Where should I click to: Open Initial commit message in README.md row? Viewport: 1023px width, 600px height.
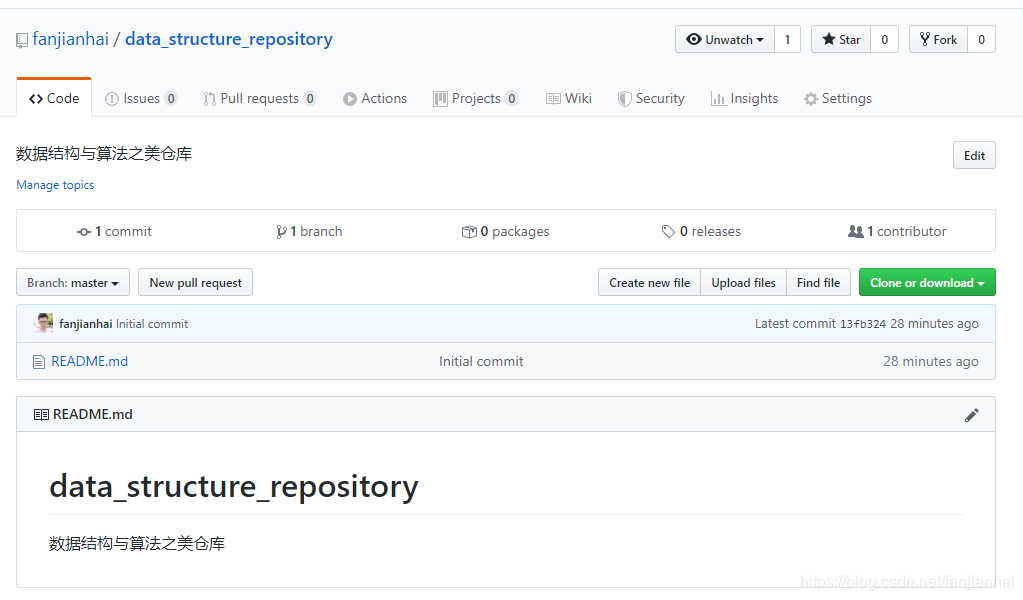[481, 361]
